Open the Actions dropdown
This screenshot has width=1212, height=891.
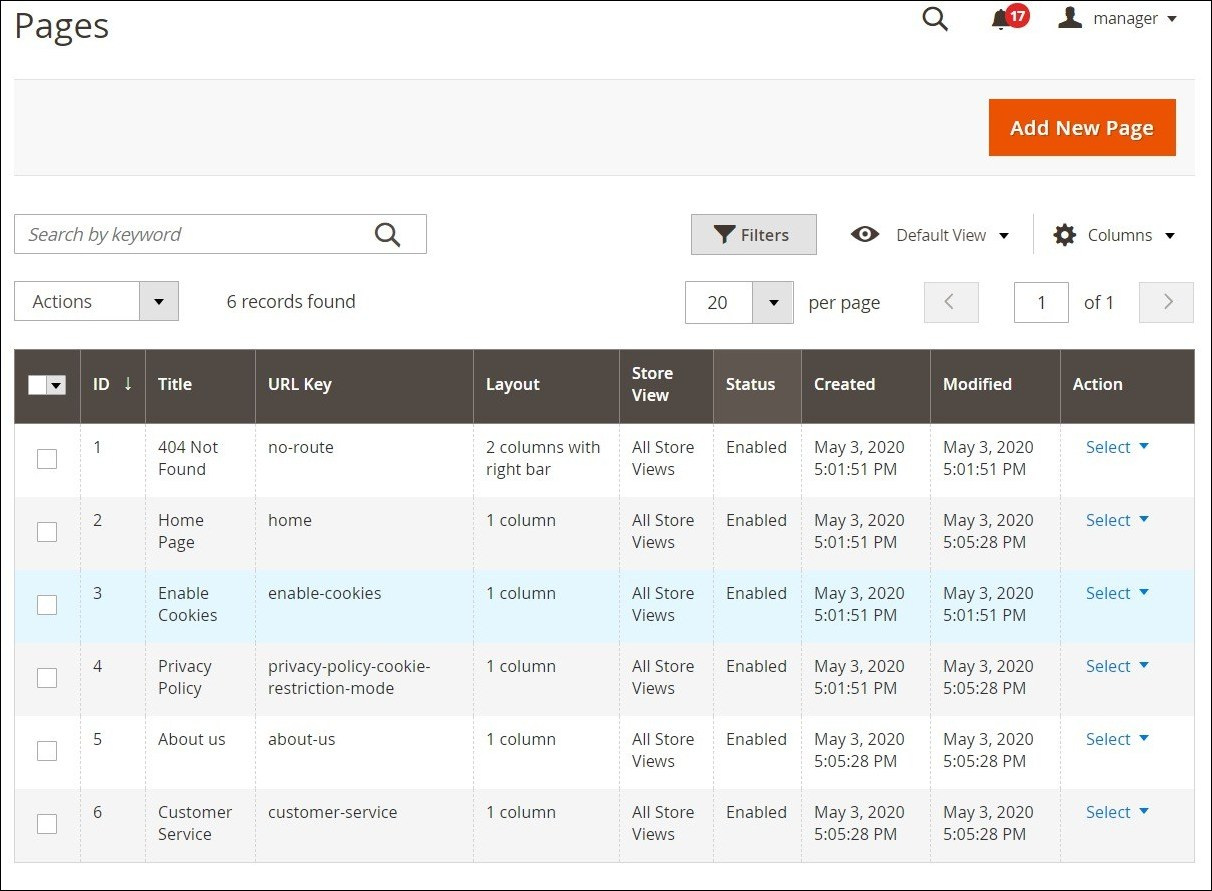pos(96,301)
